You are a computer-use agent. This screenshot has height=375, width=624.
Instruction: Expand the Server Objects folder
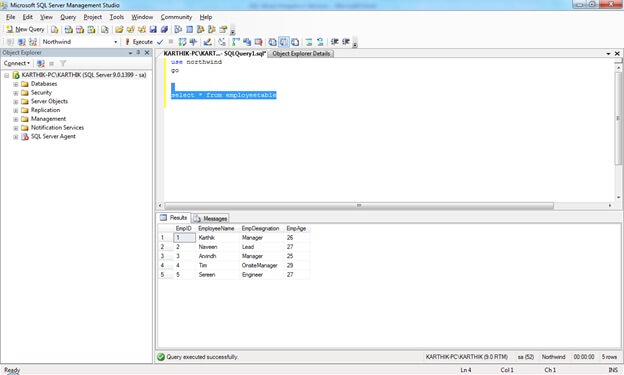[x=16, y=102]
